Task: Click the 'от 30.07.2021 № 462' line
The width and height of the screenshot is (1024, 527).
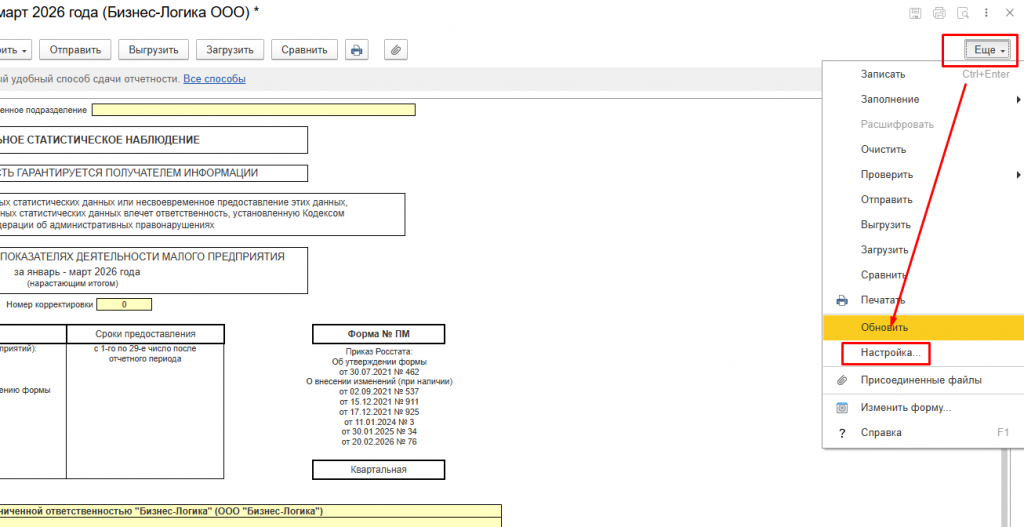Action: [x=379, y=372]
